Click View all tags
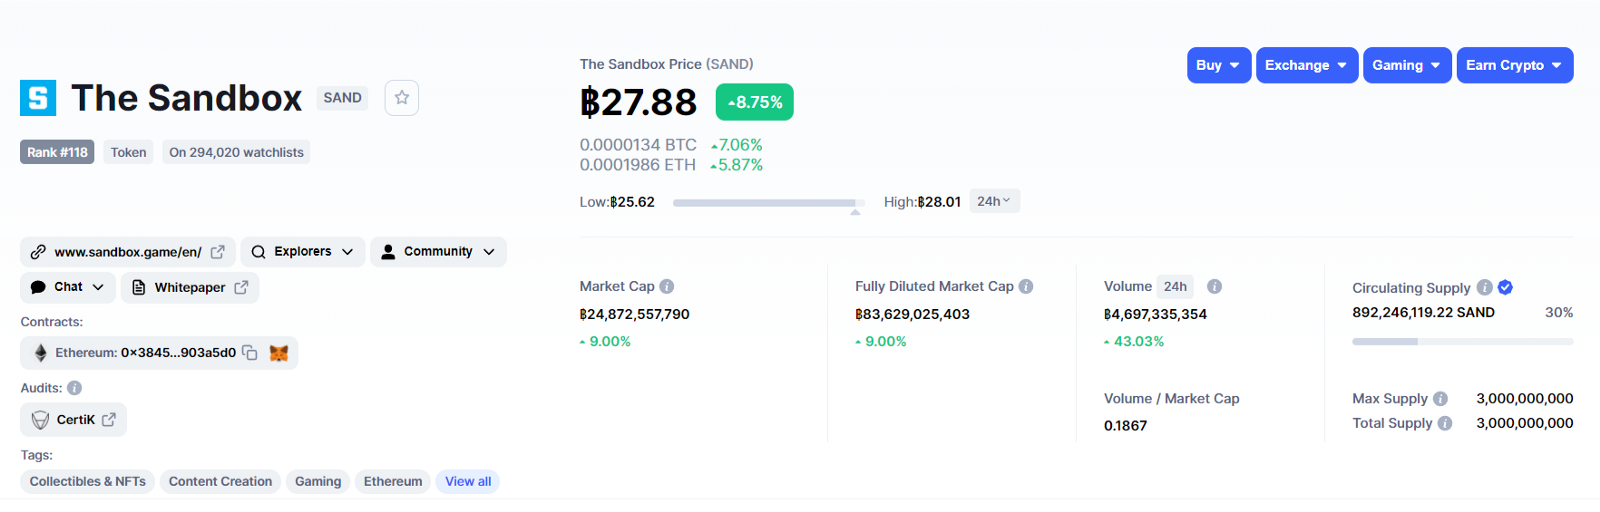Viewport: 1600px width, 512px height. coord(468,482)
